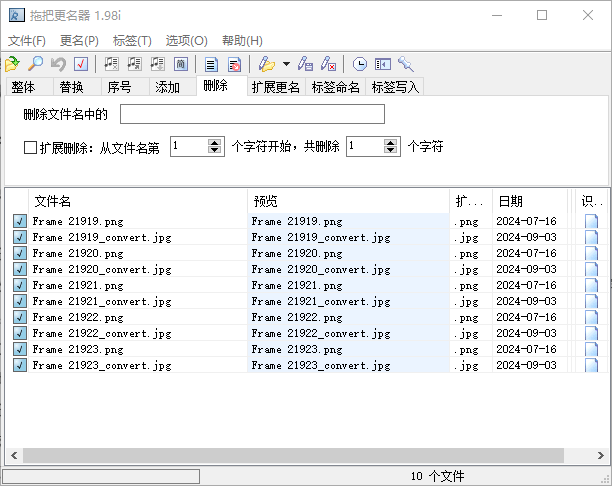Switch to the 标签写入 tab
This screenshot has height=486, width=612.
[x=395, y=87]
